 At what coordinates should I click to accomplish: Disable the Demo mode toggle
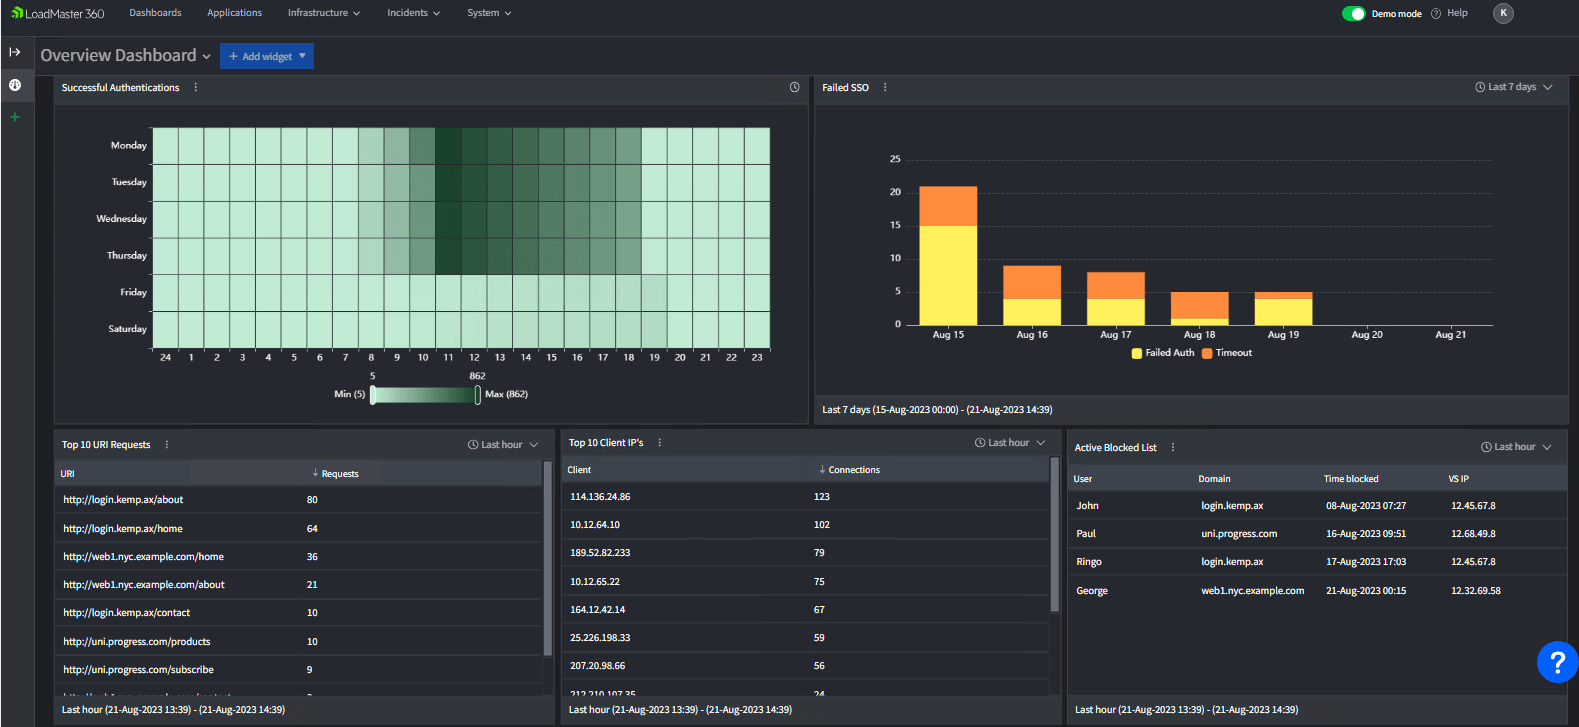(x=1353, y=14)
